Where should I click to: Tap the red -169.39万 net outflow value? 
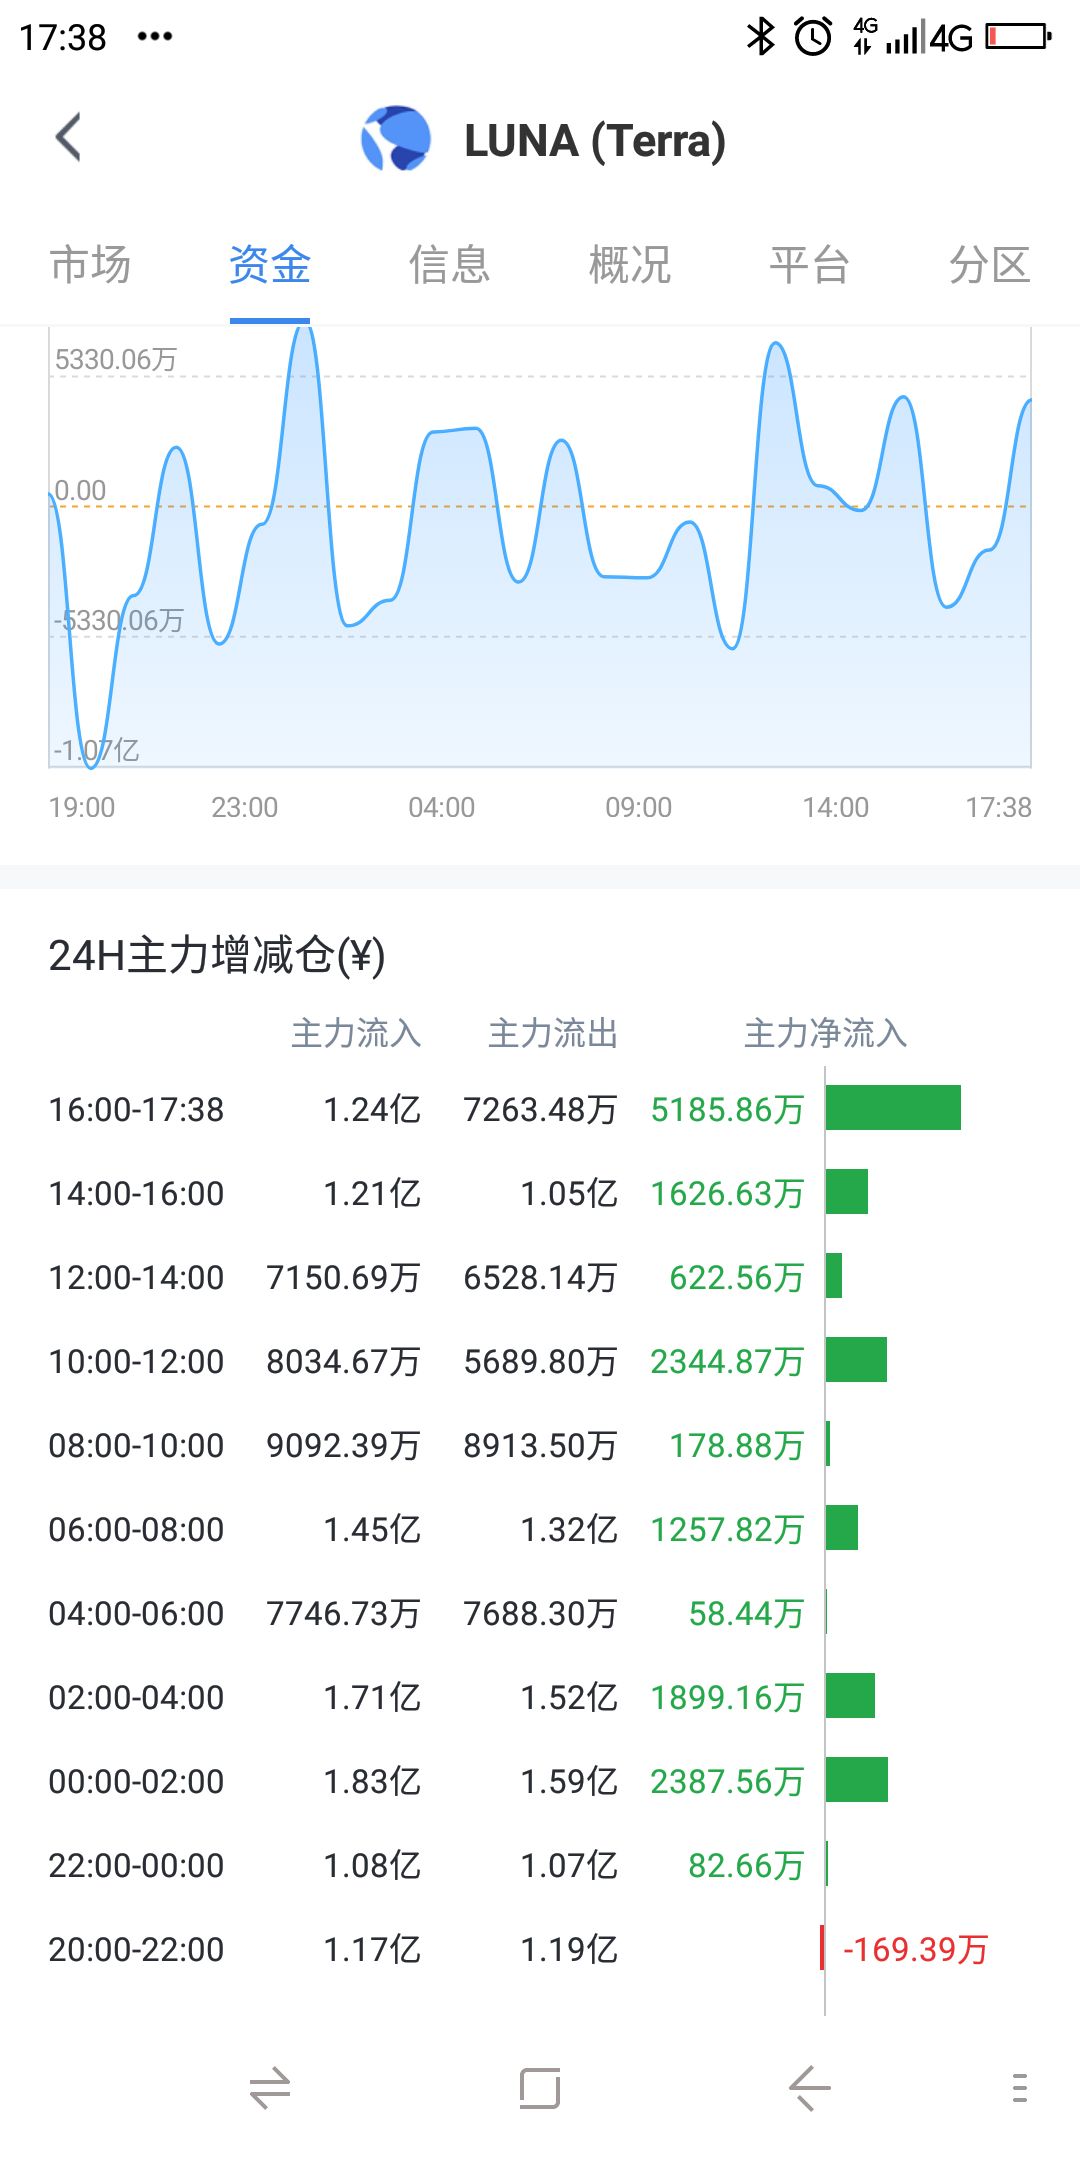915,1949
